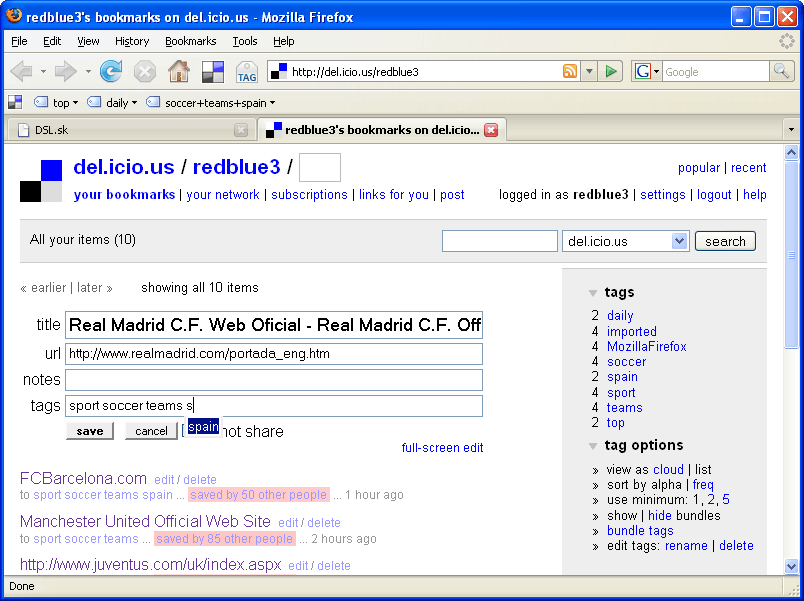
Task: Open del.icio.us bookmarks toolbar button beside Home
Action: click(213, 72)
